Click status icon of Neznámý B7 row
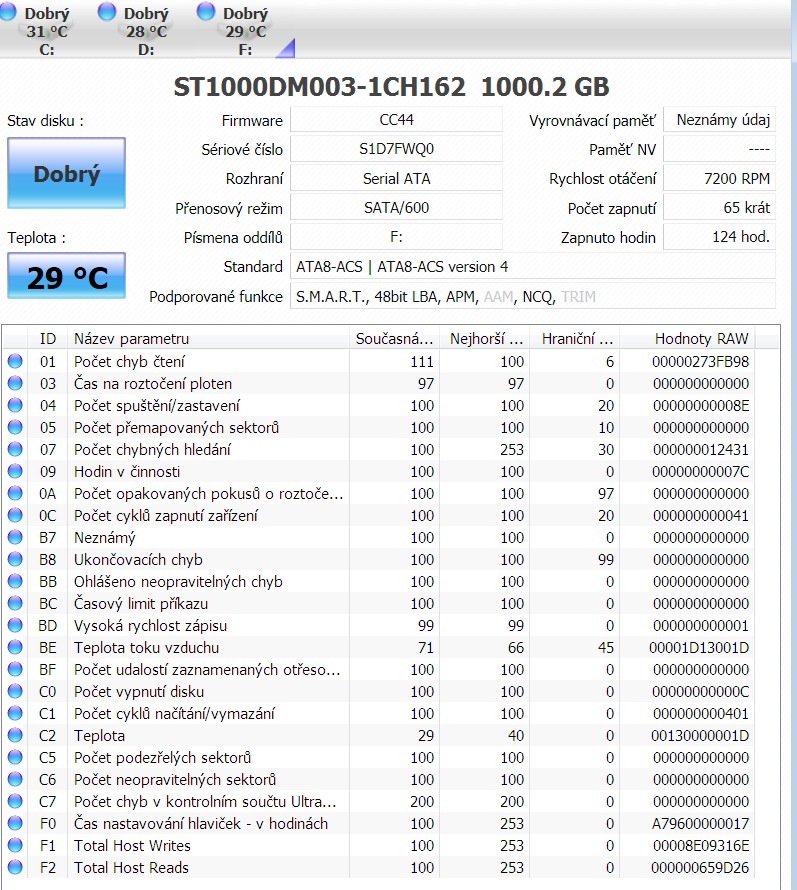Image resolution: width=797 pixels, height=890 pixels. coord(15,537)
